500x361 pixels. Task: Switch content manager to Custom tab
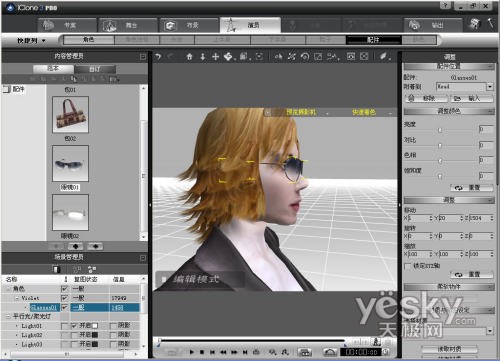pyautogui.click(x=95, y=69)
